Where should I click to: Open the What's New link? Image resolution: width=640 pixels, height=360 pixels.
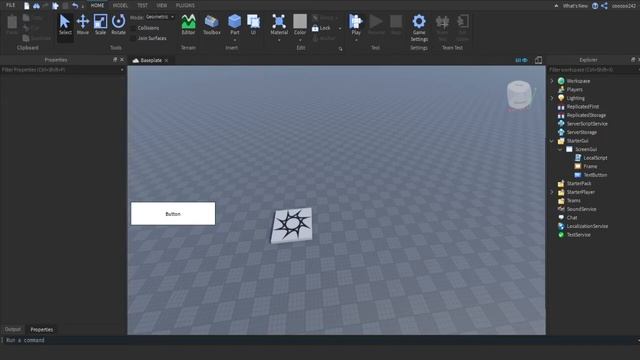click(575, 6)
